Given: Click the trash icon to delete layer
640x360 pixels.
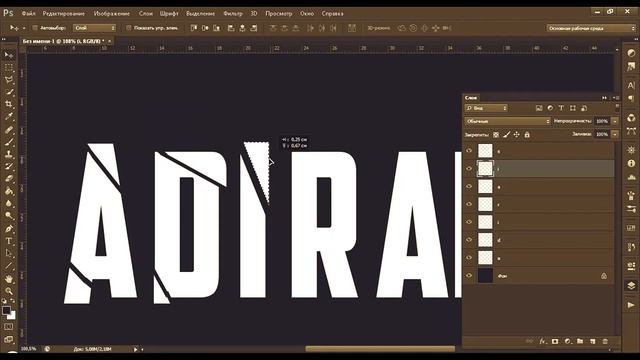Looking at the screenshot, I should pos(605,341).
